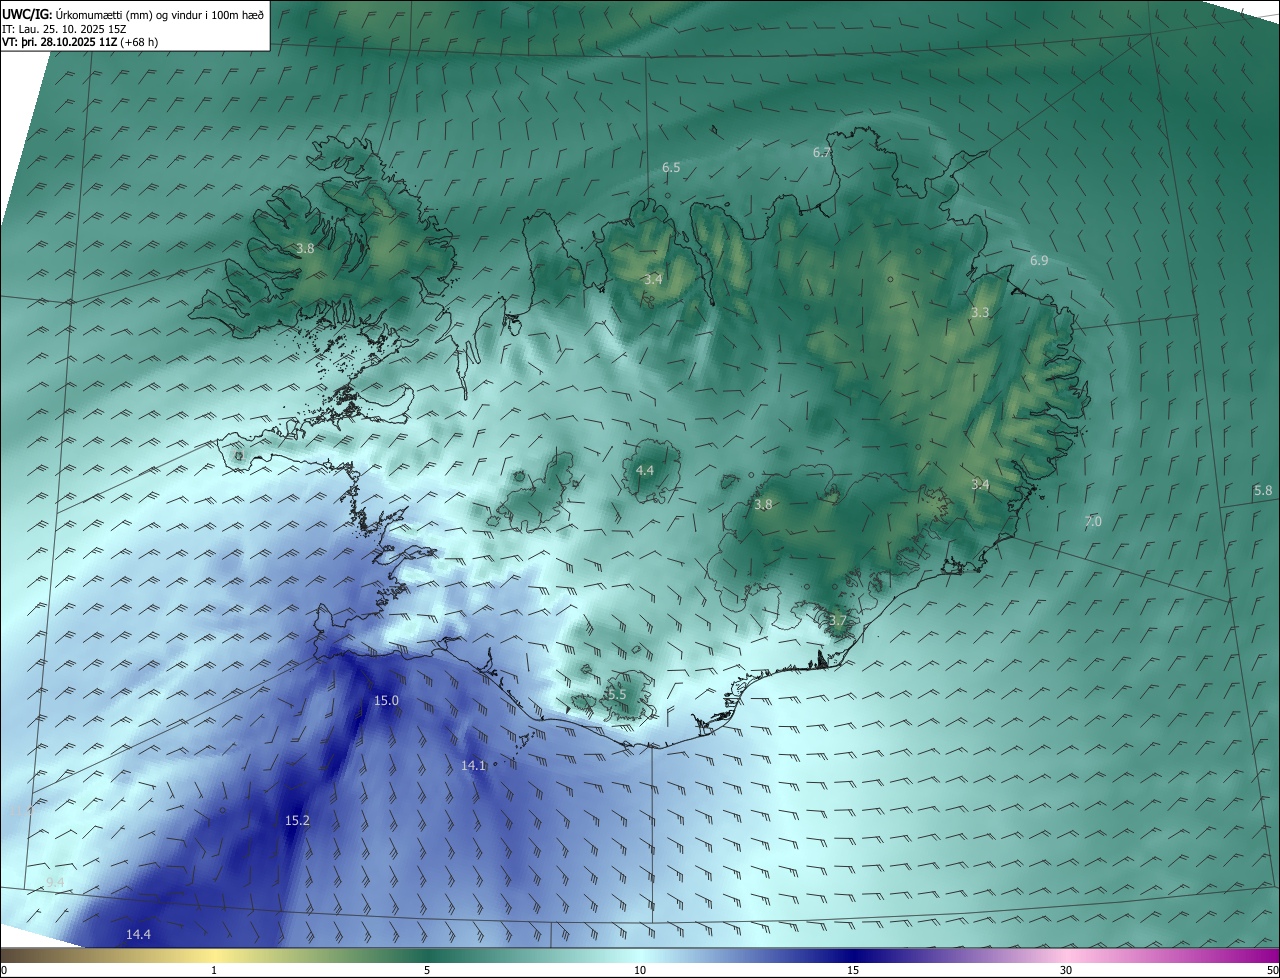Click the colorbar tick label 50
The height and width of the screenshot is (978, 1280).
pos(1272,970)
